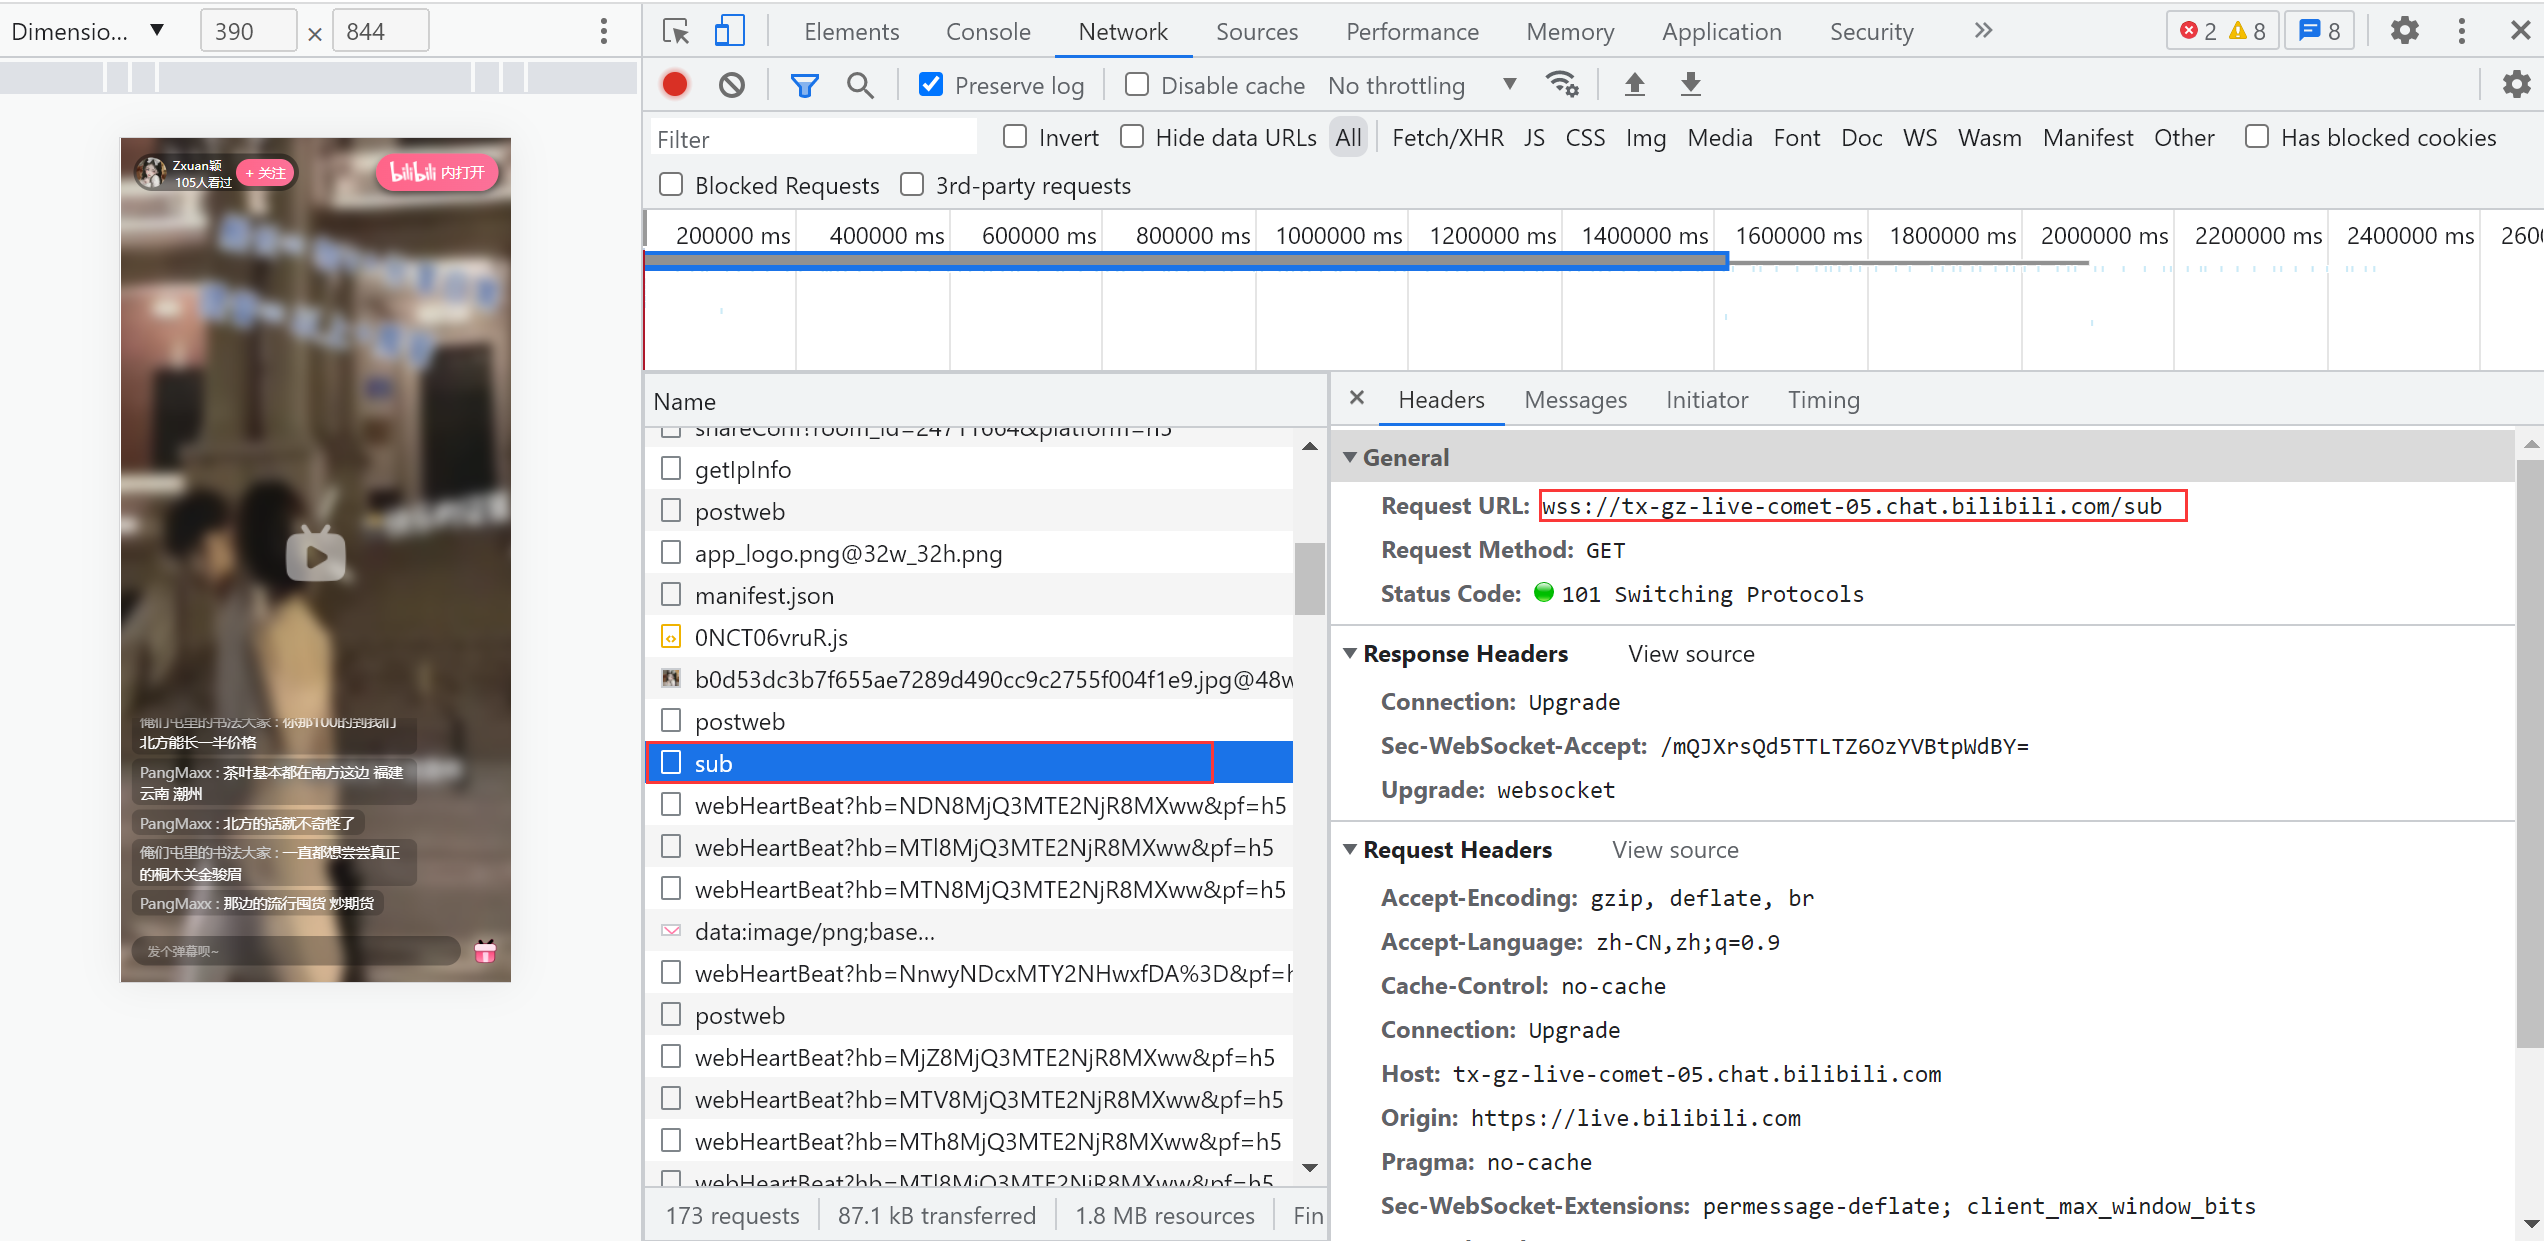Check the Invert filter option

pos(1015,136)
